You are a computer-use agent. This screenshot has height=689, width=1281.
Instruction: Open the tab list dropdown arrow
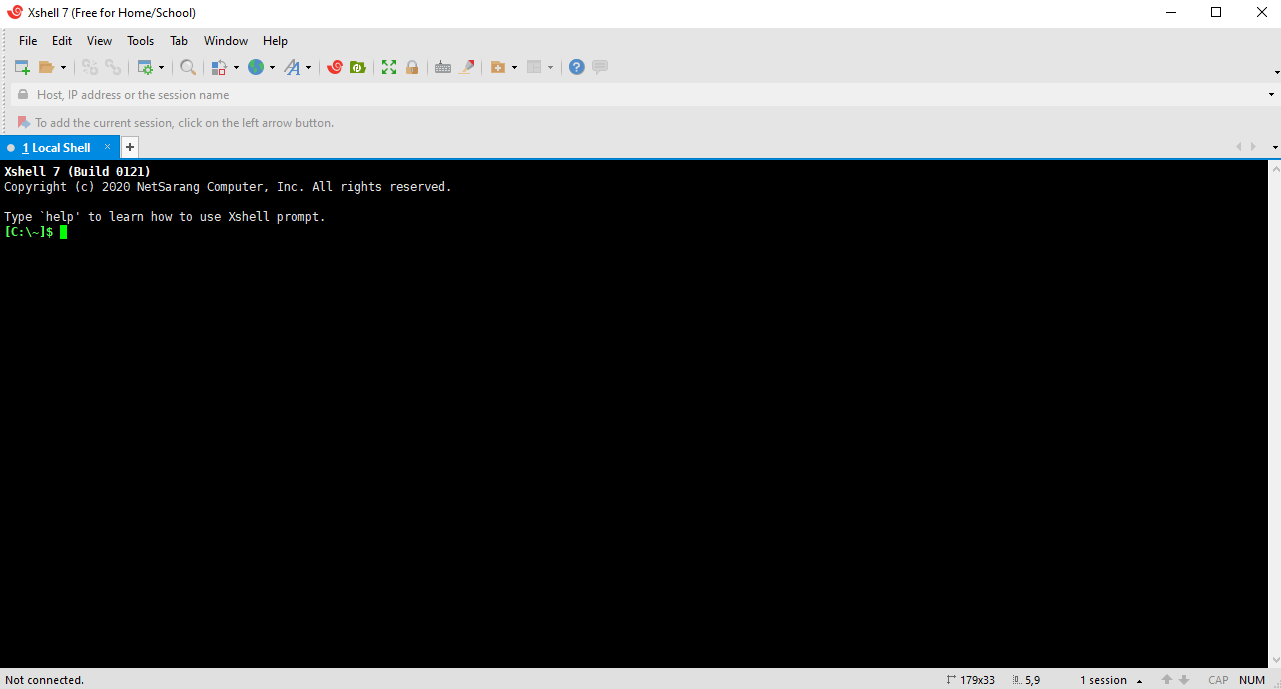1276,147
